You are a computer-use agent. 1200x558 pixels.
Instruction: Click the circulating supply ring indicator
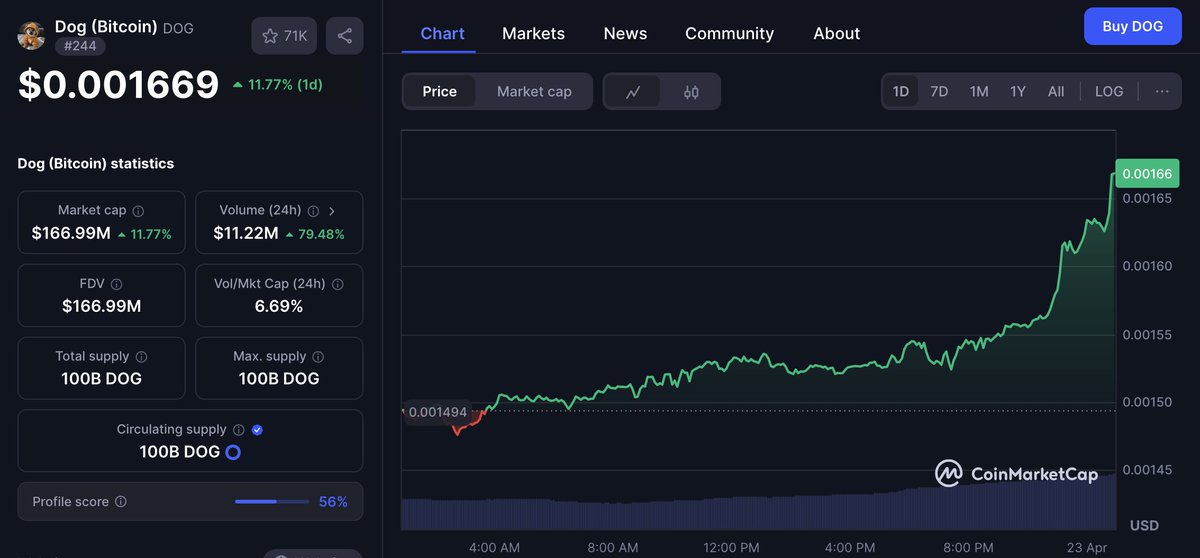pos(233,452)
